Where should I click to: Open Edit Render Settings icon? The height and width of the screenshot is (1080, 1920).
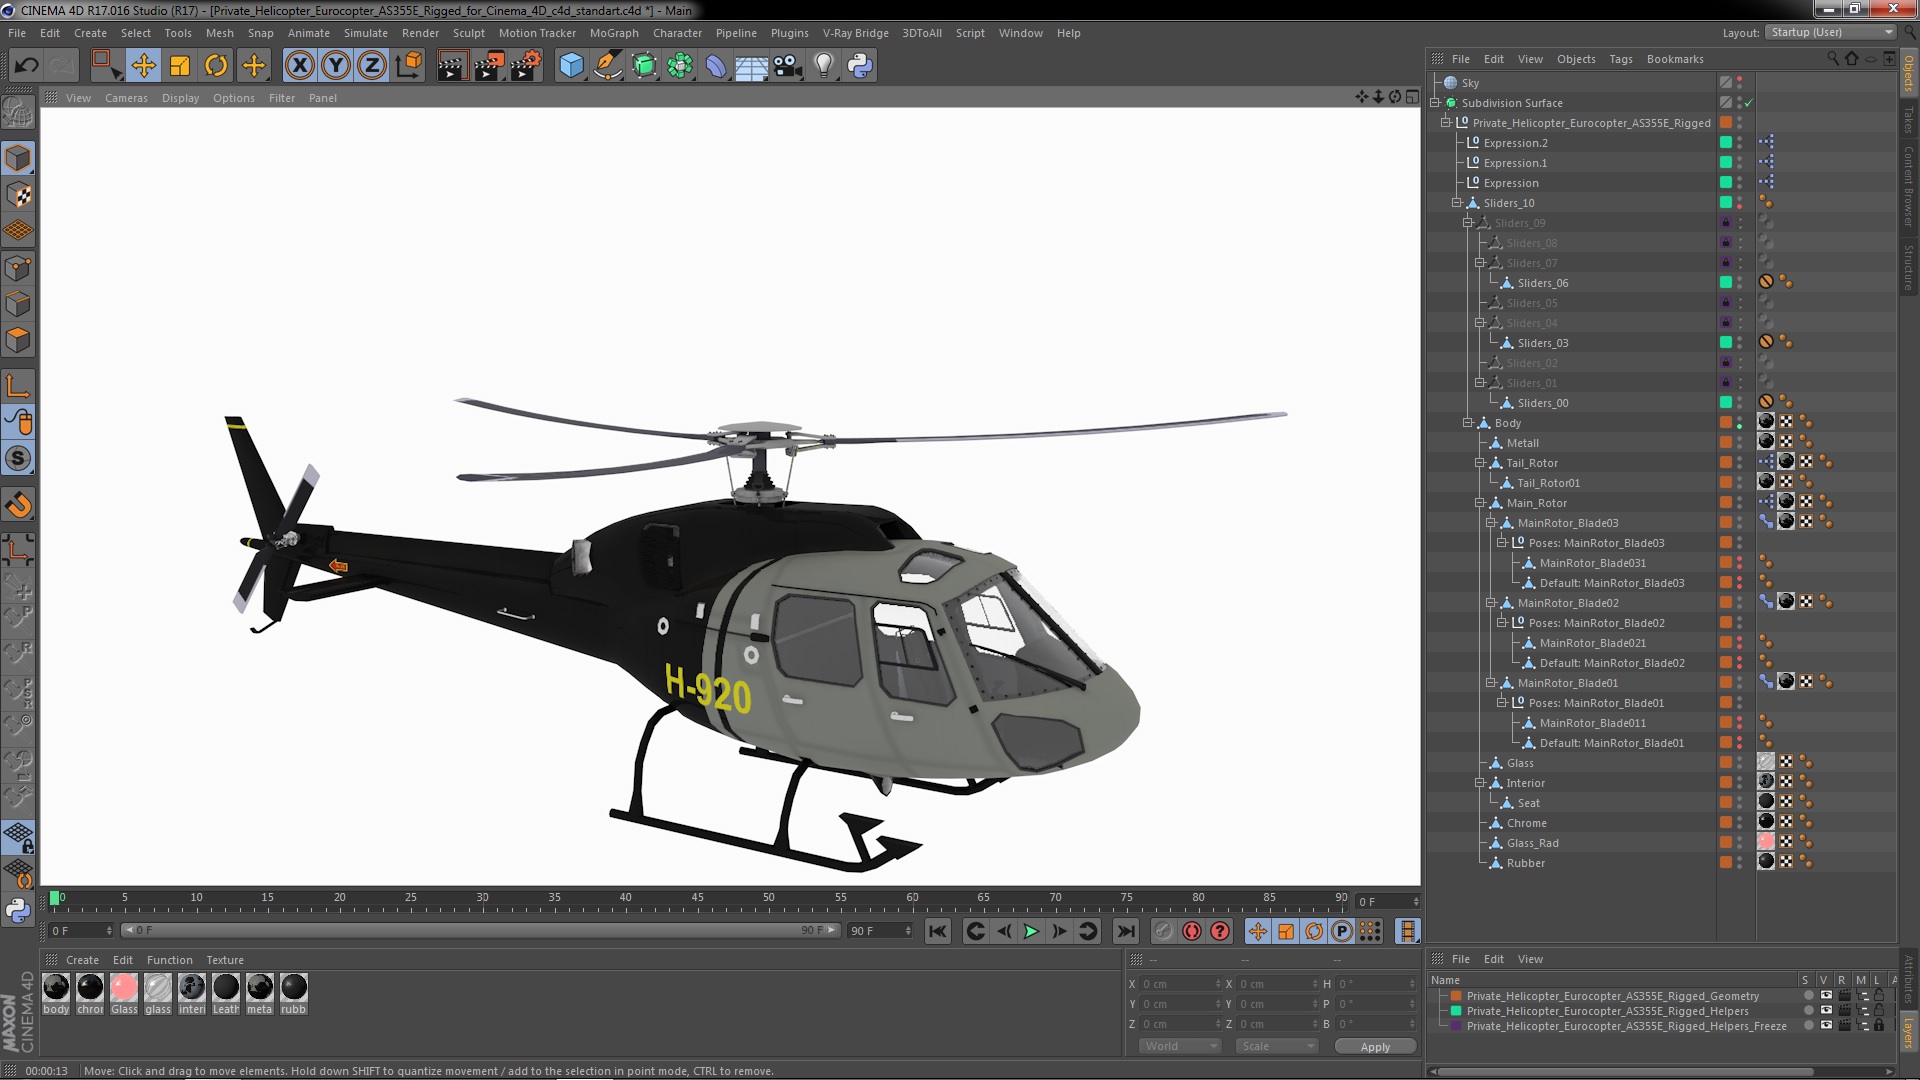pyautogui.click(x=525, y=66)
